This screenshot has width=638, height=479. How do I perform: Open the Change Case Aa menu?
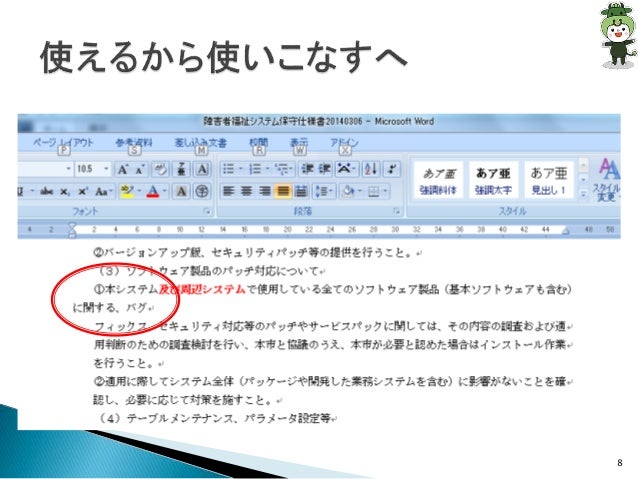tap(103, 191)
